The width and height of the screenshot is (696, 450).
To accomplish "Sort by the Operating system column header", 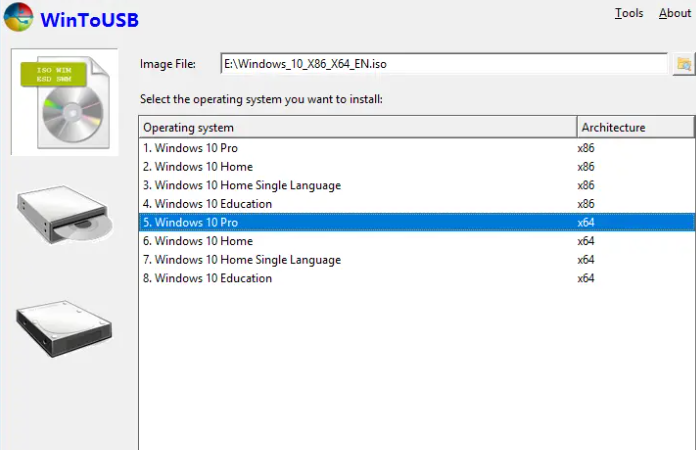I will 358,127.
